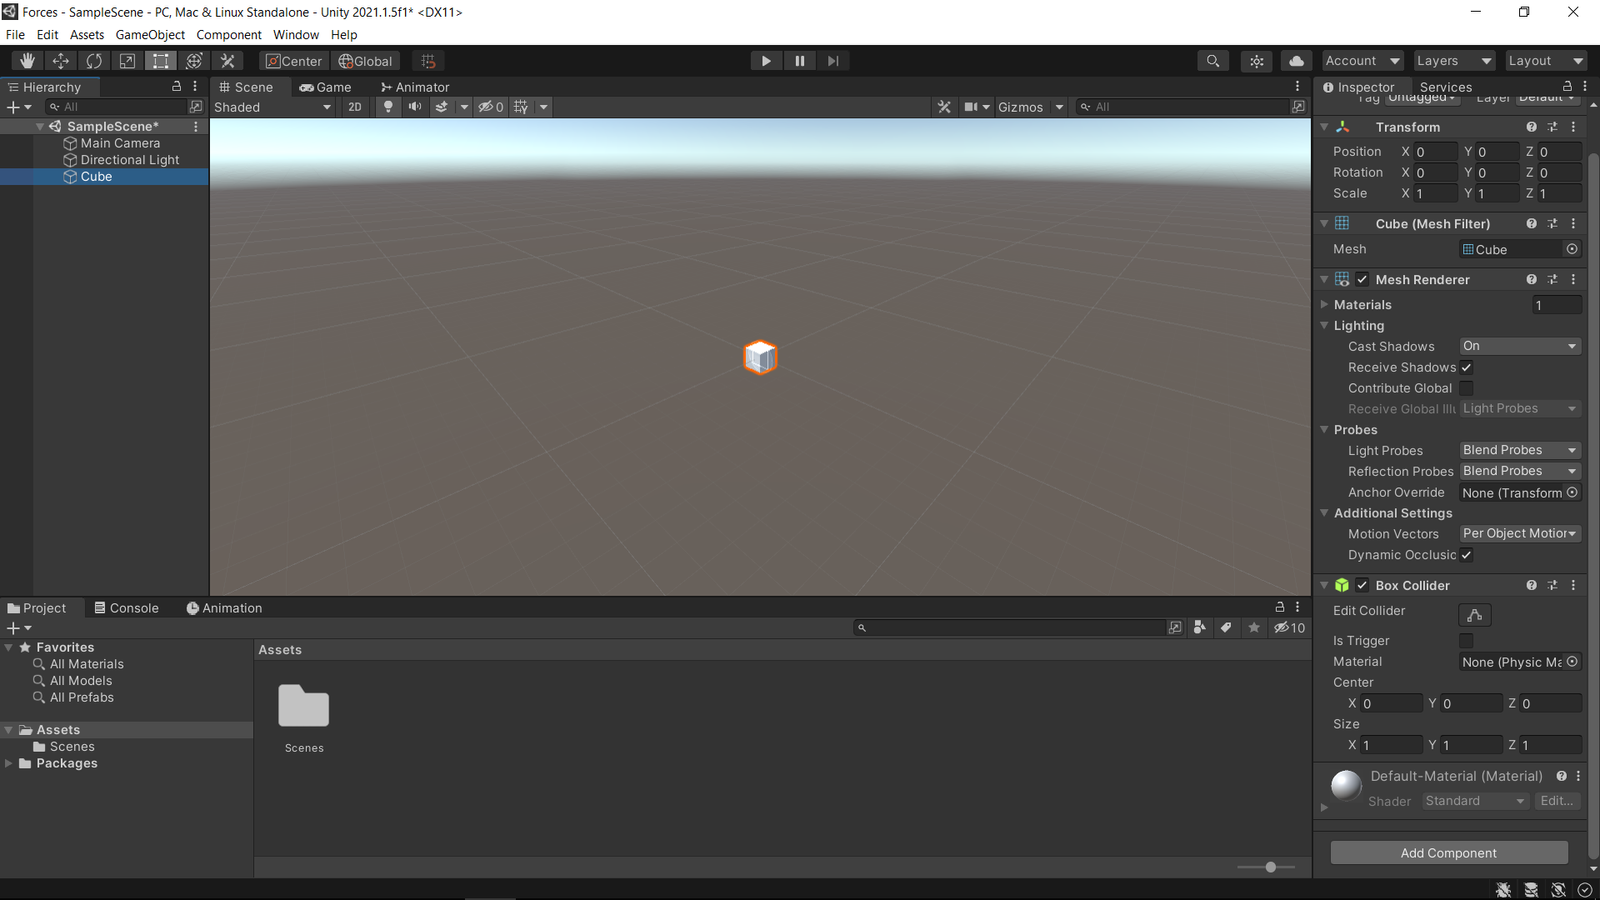Click the Play button

[x=766, y=61]
